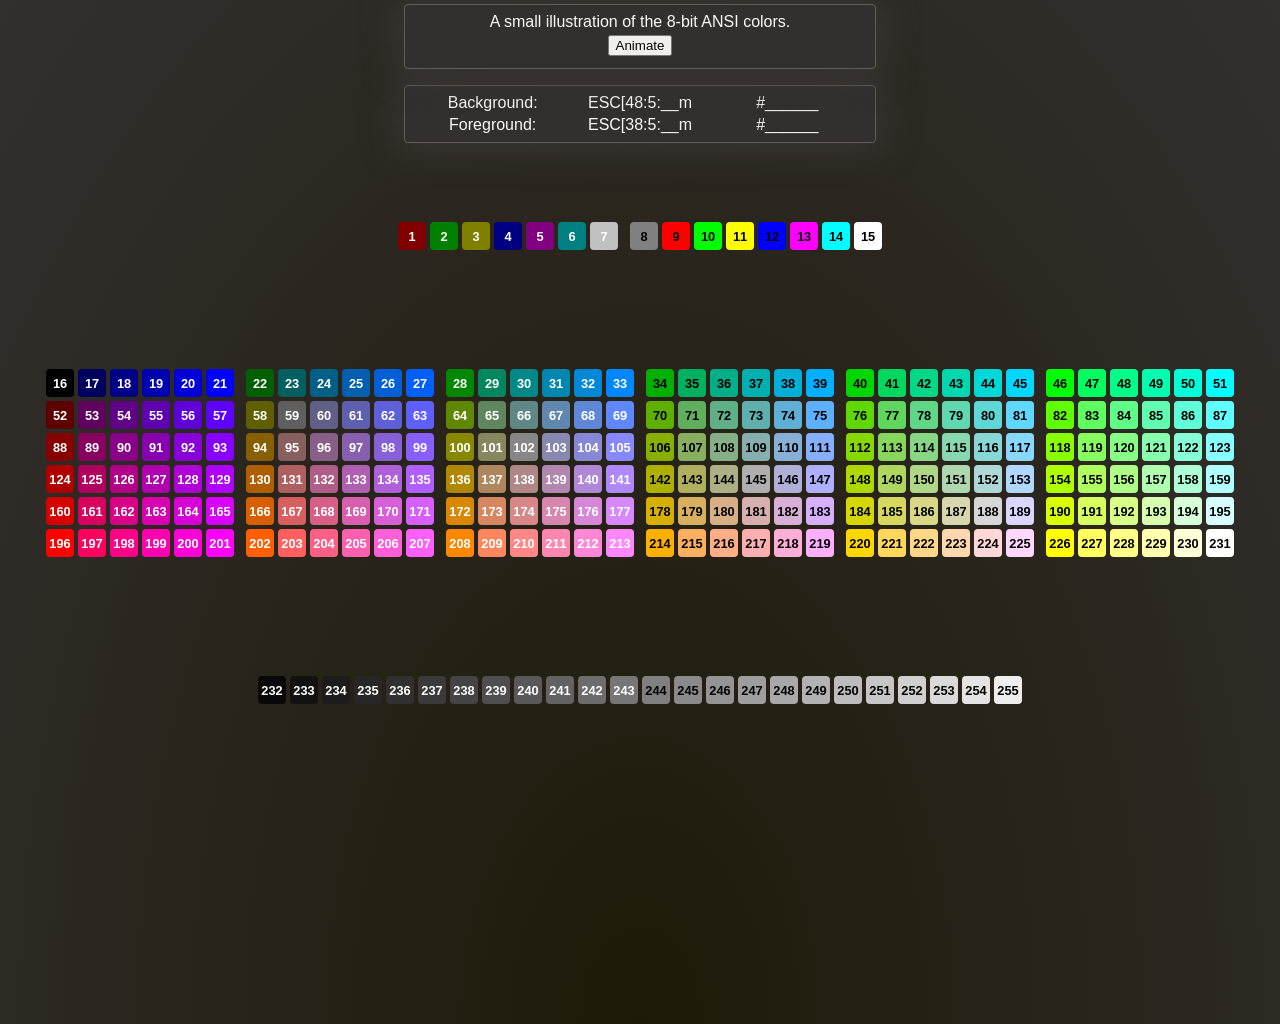Pick olive color swatch 3

[x=476, y=236]
